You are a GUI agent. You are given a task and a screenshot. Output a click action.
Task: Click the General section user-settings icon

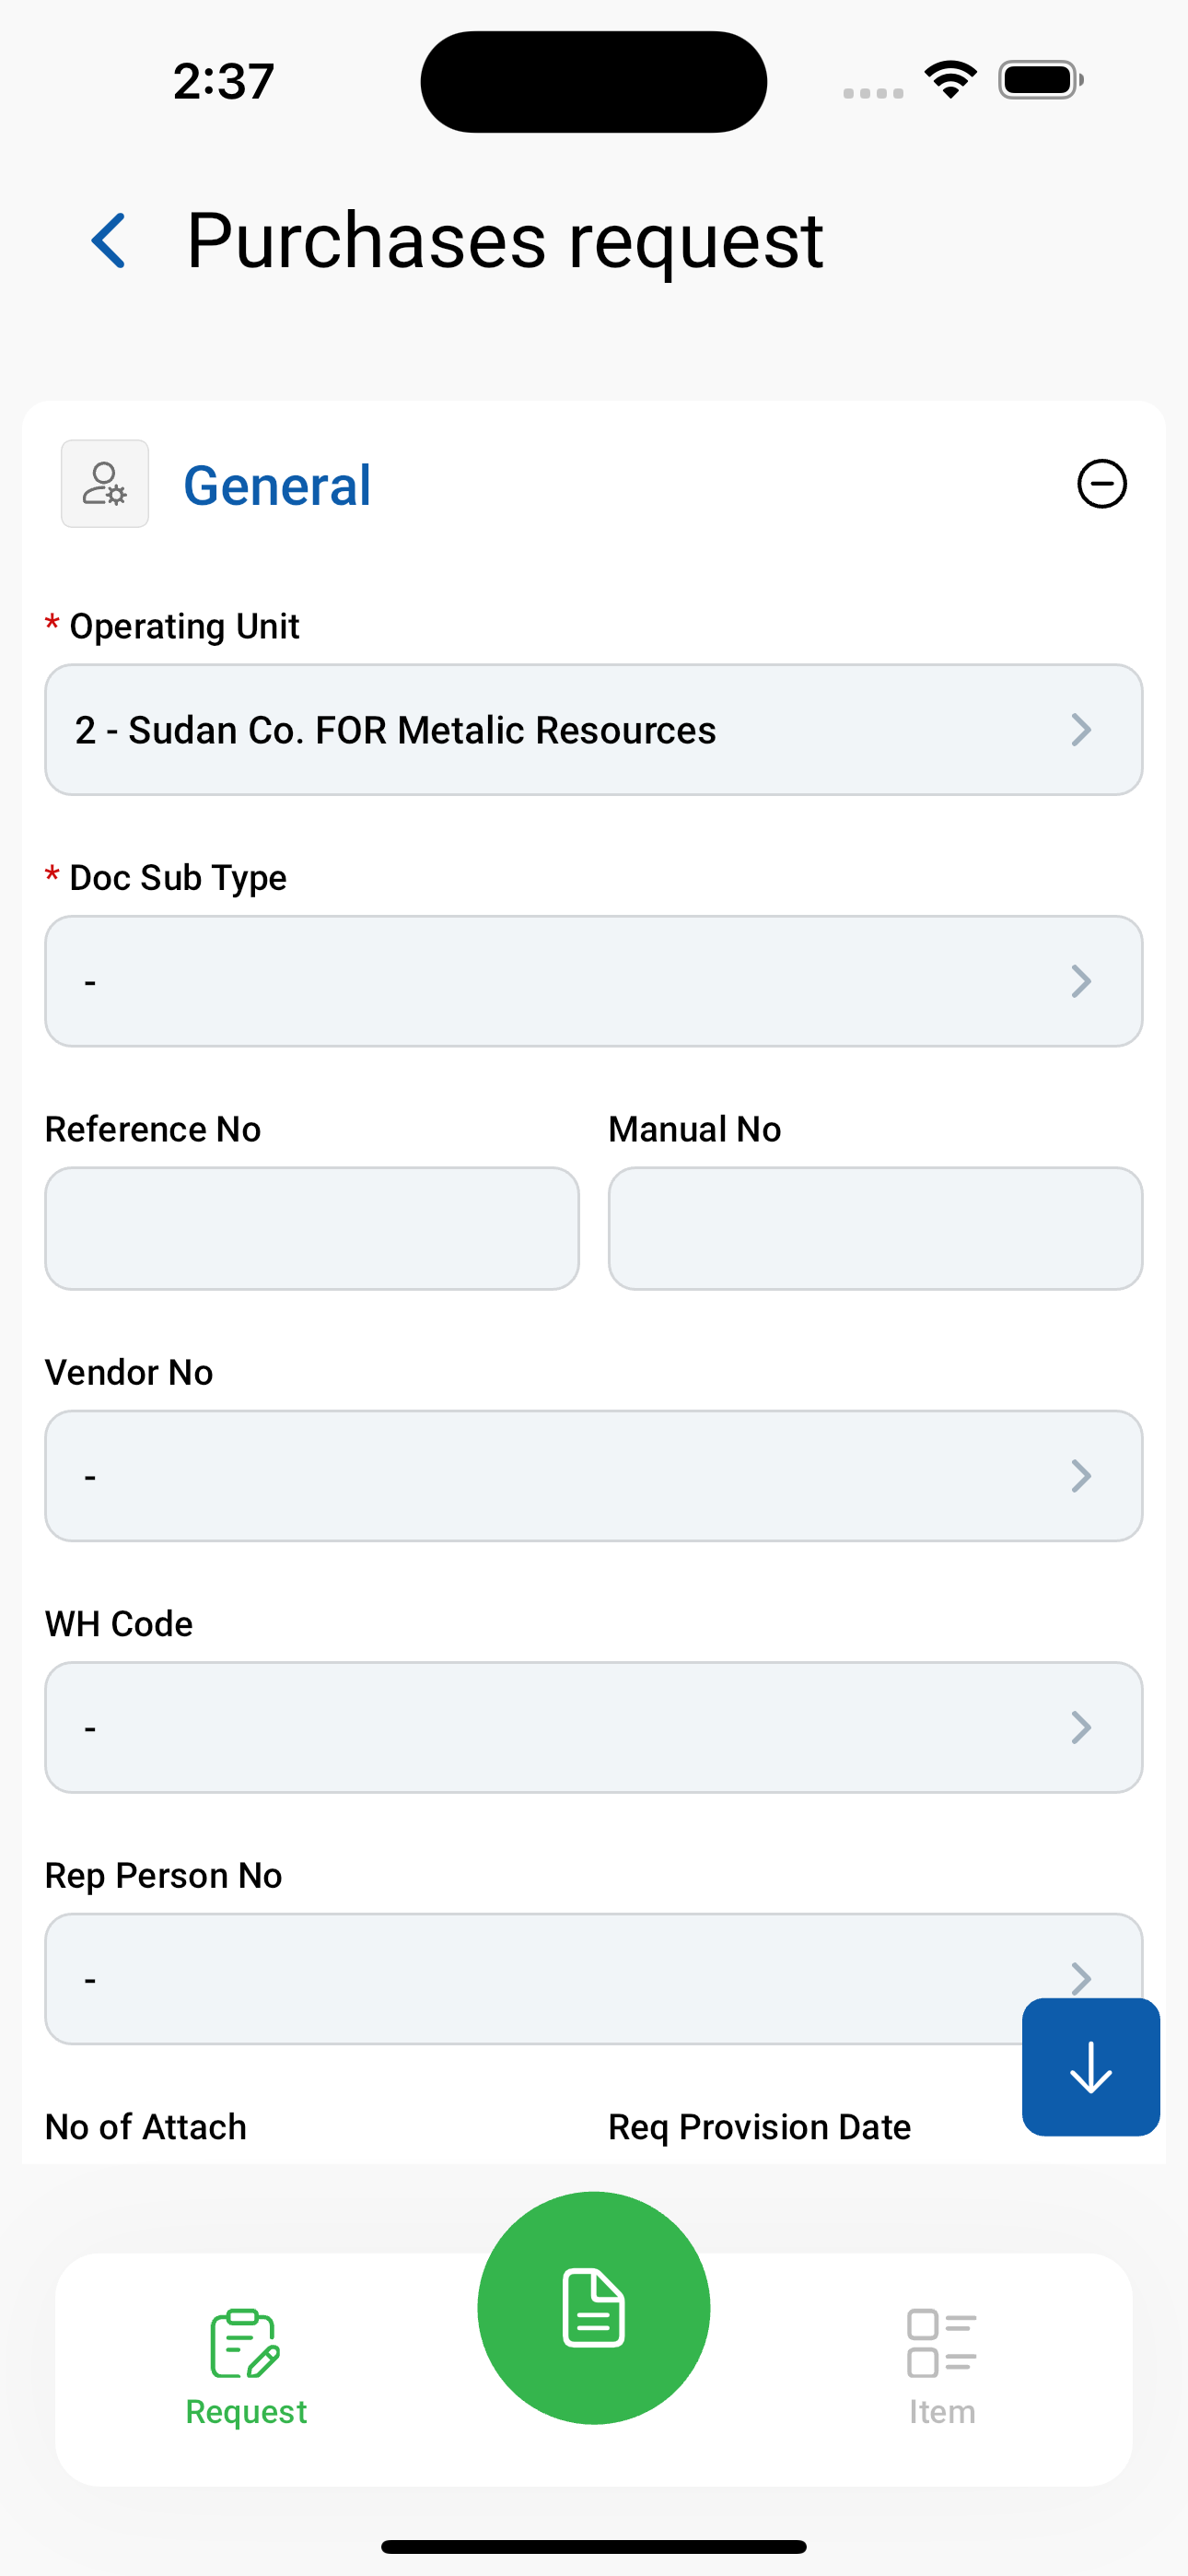105,484
